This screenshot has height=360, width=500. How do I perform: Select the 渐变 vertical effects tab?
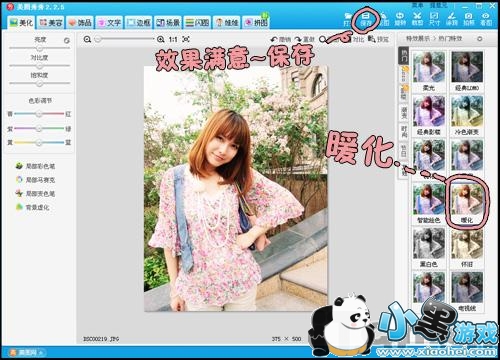(x=404, y=113)
